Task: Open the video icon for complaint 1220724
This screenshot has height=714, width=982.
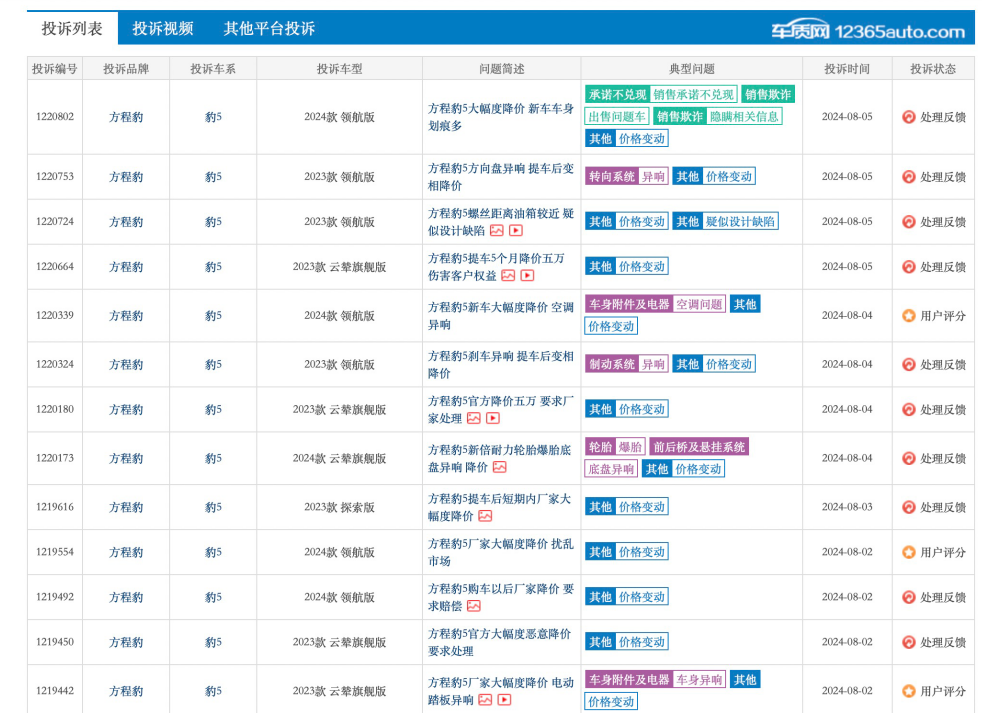Action: pos(516,230)
